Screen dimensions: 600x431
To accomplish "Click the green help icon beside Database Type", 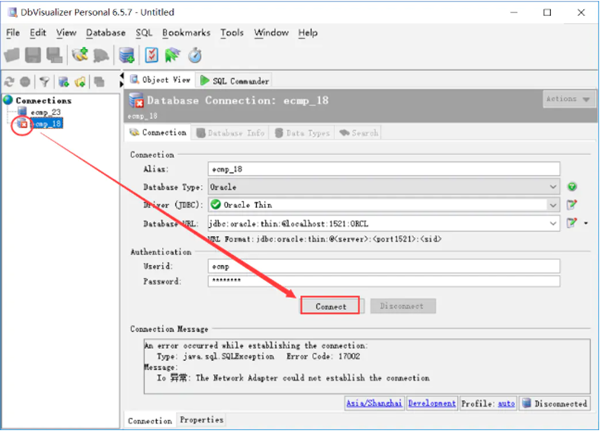I will pyautogui.click(x=572, y=187).
